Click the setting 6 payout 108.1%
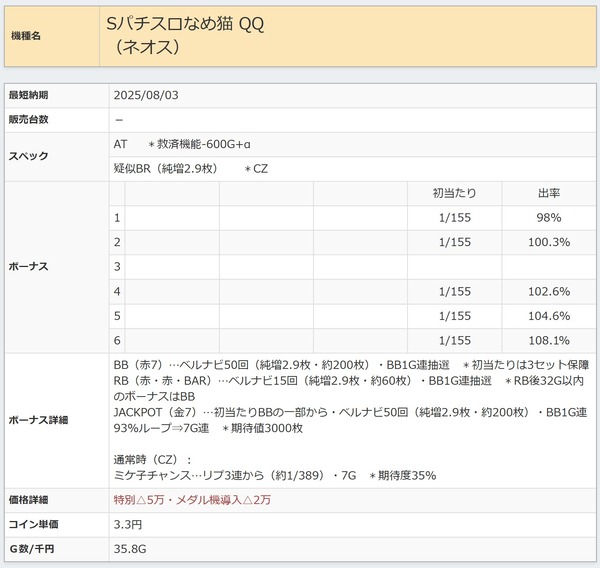The image size is (600, 568). coord(549,341)
